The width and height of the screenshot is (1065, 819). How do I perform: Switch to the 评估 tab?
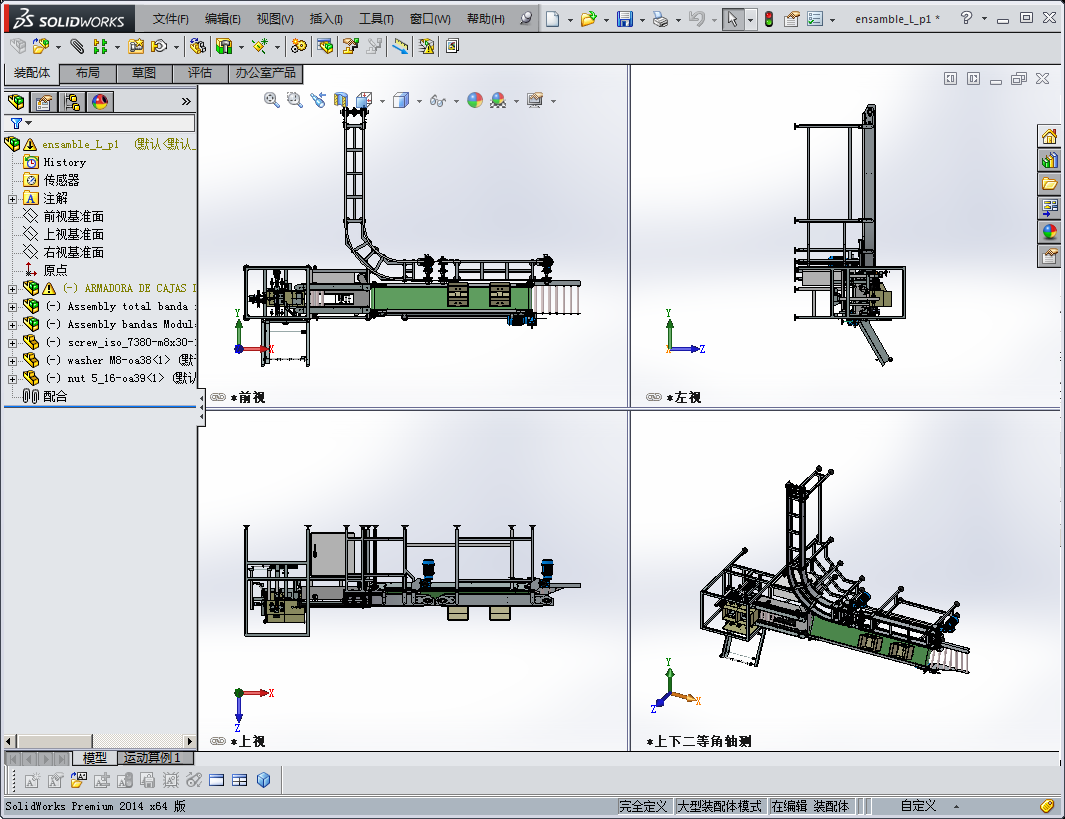pos(200,73)
